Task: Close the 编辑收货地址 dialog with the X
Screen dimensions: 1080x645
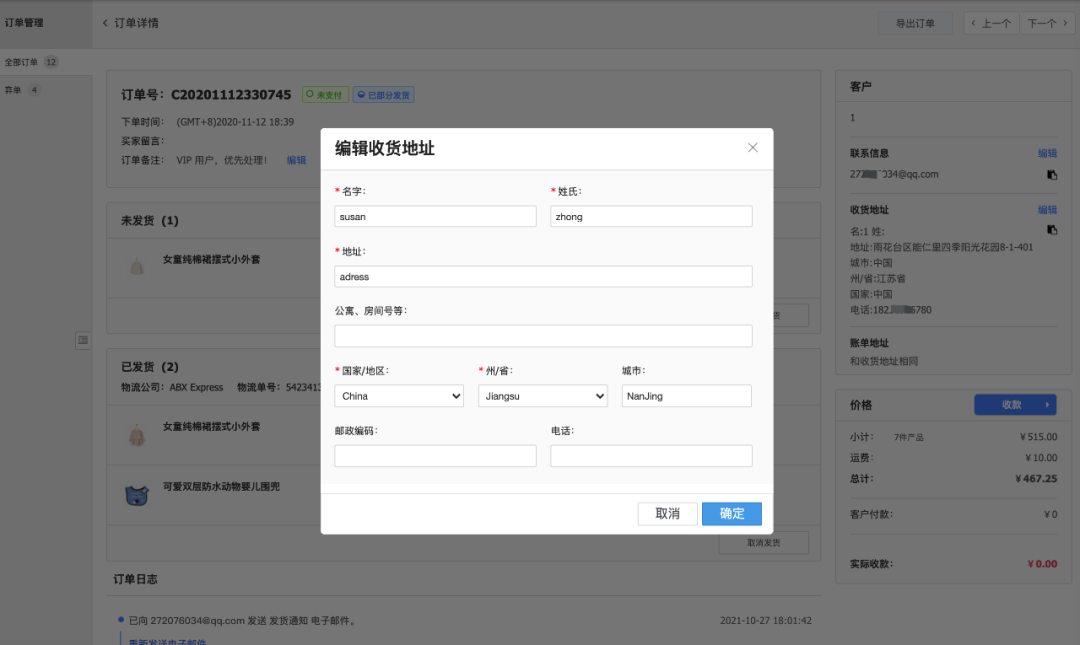Action: click(x=752, y=146)
